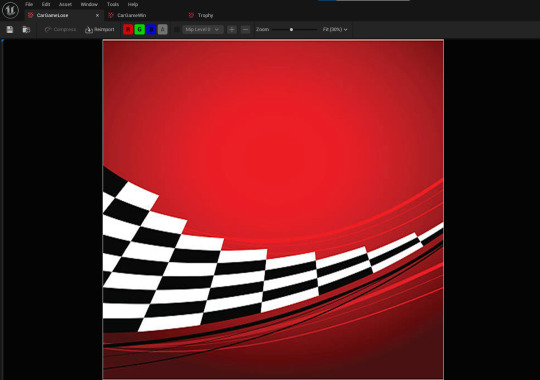
Task: Open the Mip Level dropdown
Action: [202, 30]
